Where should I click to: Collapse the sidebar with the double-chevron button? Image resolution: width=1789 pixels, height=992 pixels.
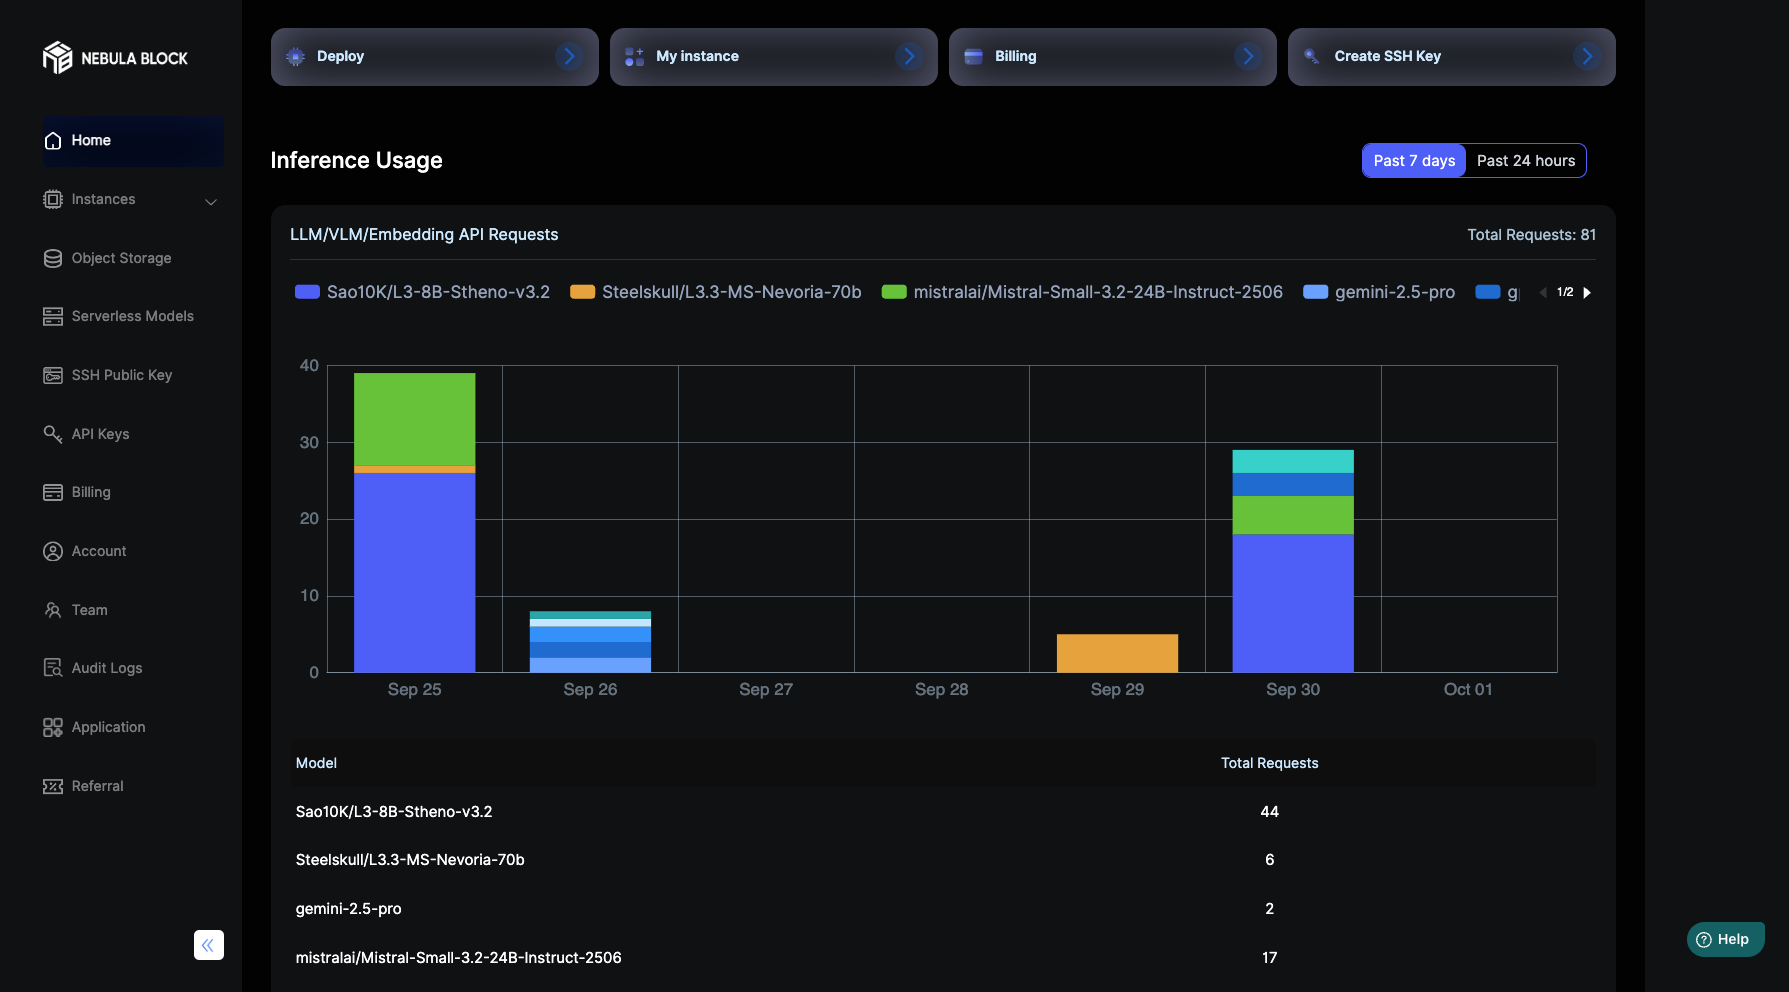208,945
